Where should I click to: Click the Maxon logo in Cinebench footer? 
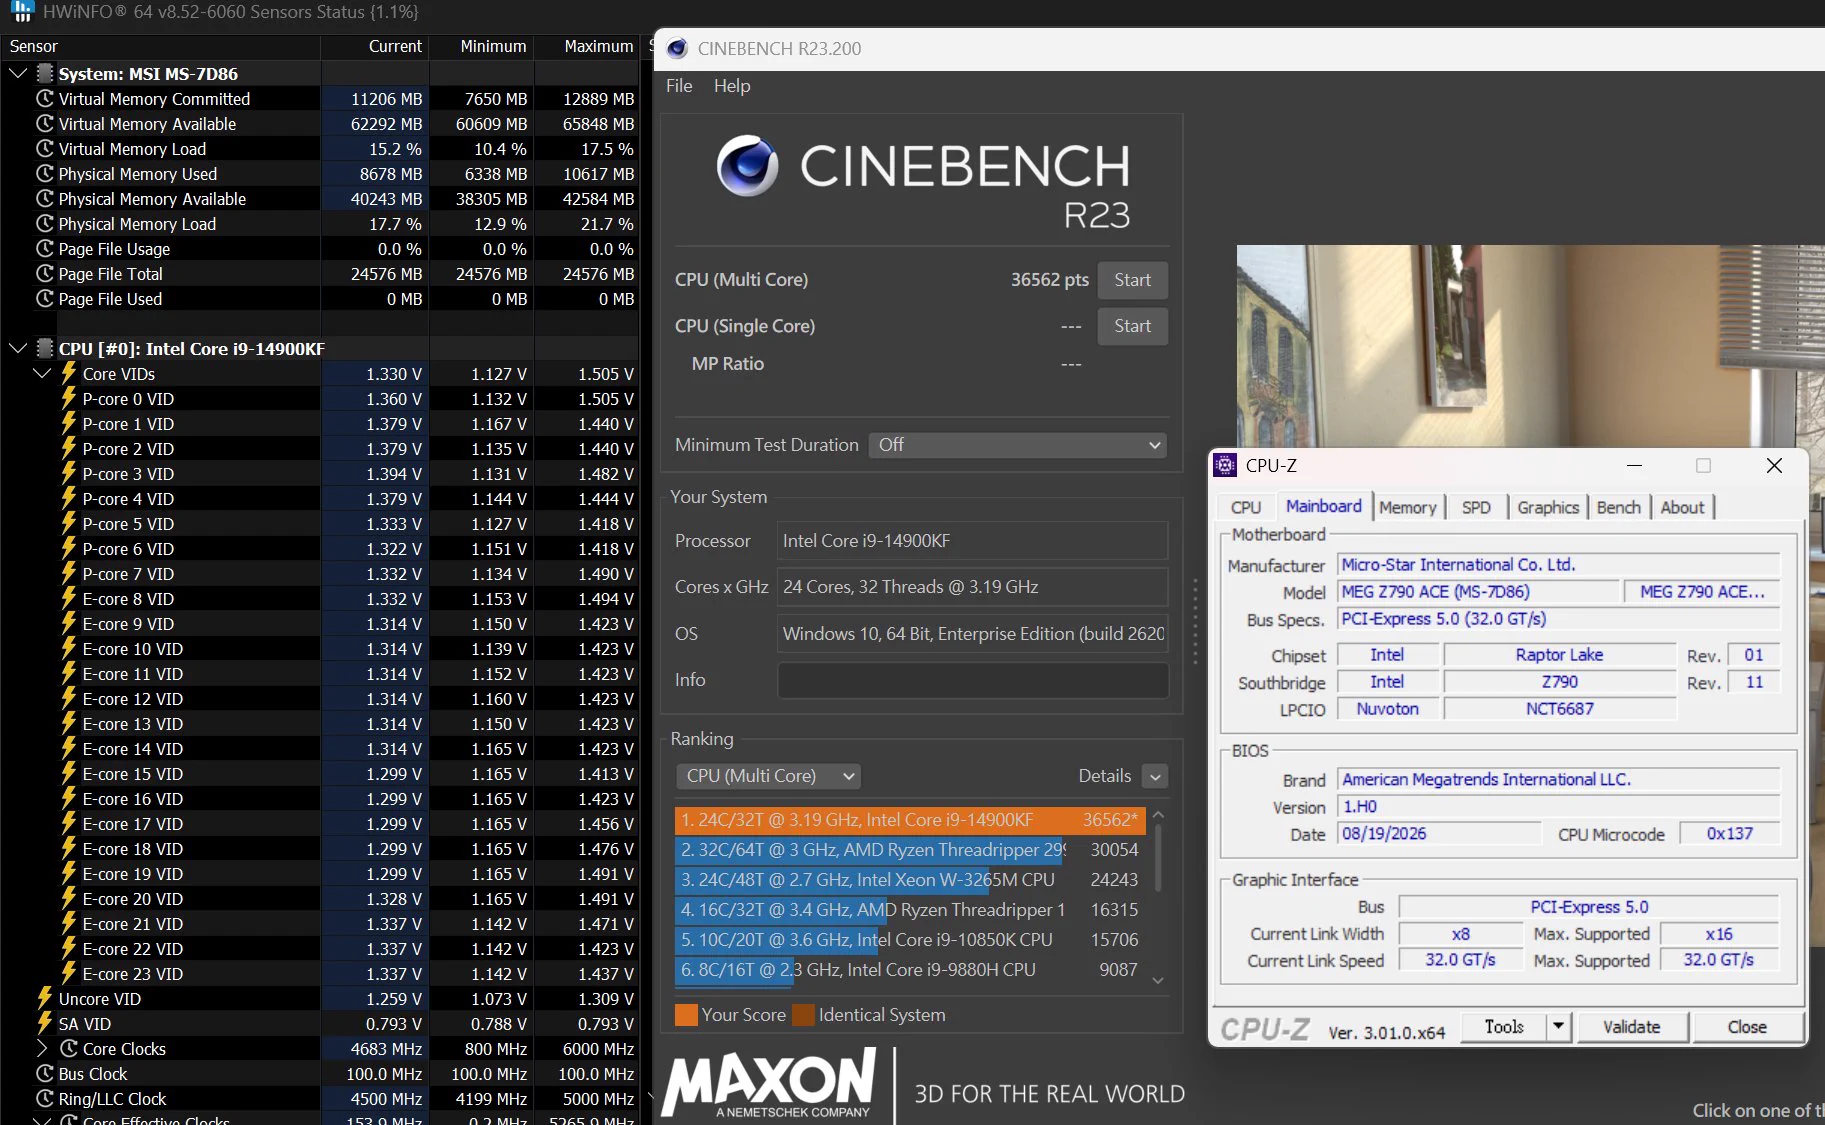[769, 1083]
